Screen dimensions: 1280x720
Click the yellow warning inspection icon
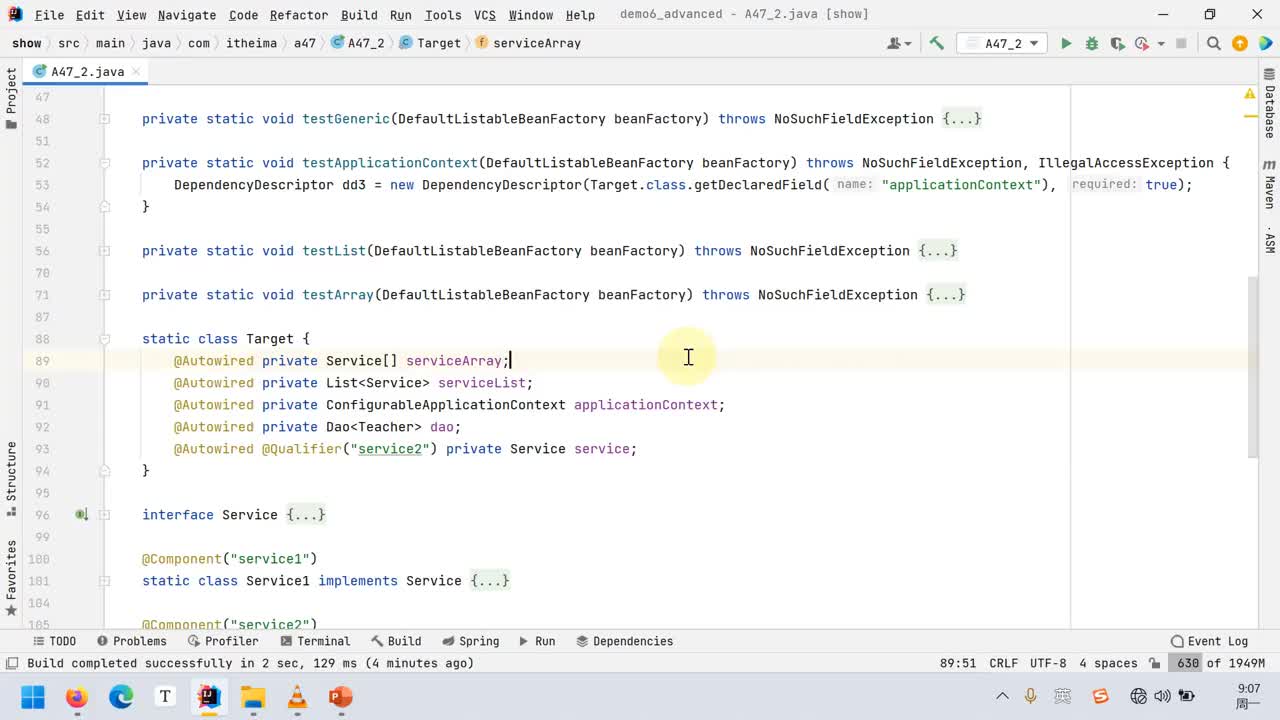(1249, 94)
